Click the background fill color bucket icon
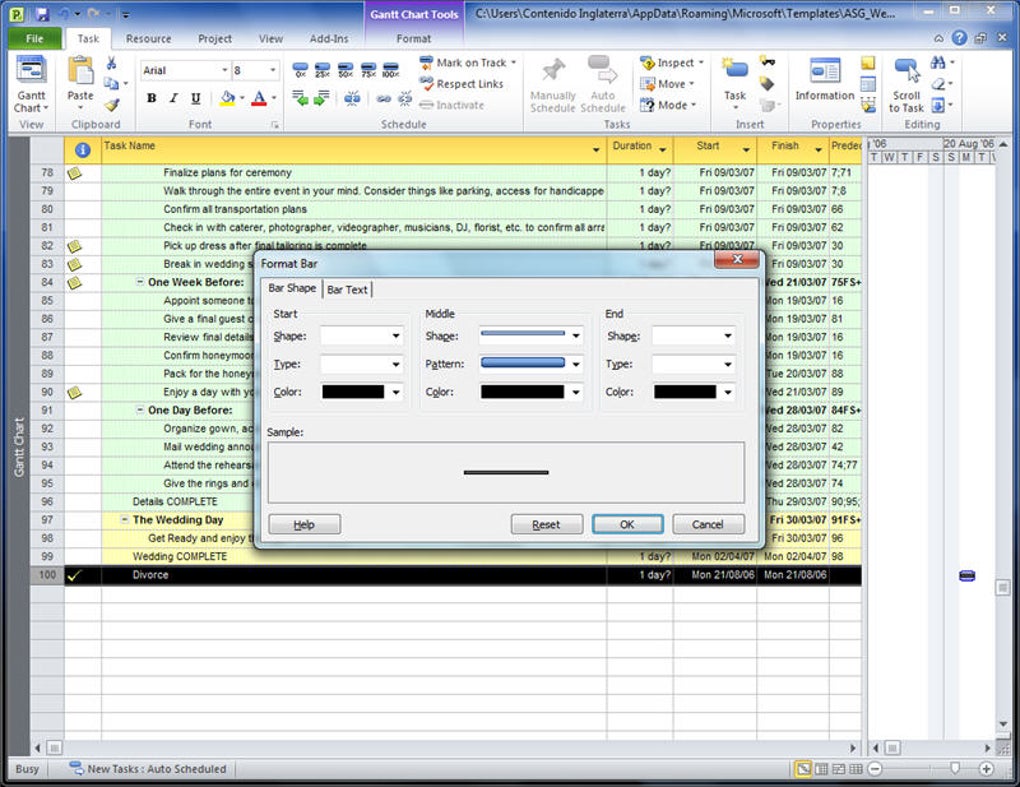 [x=228, y=98]
